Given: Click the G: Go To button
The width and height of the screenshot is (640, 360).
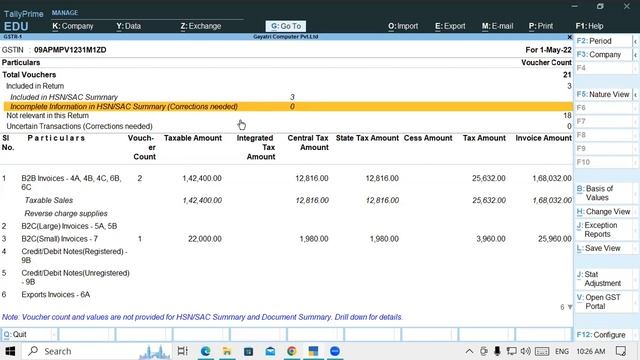Looking at the screenshot, I should (x=286, y=26).
